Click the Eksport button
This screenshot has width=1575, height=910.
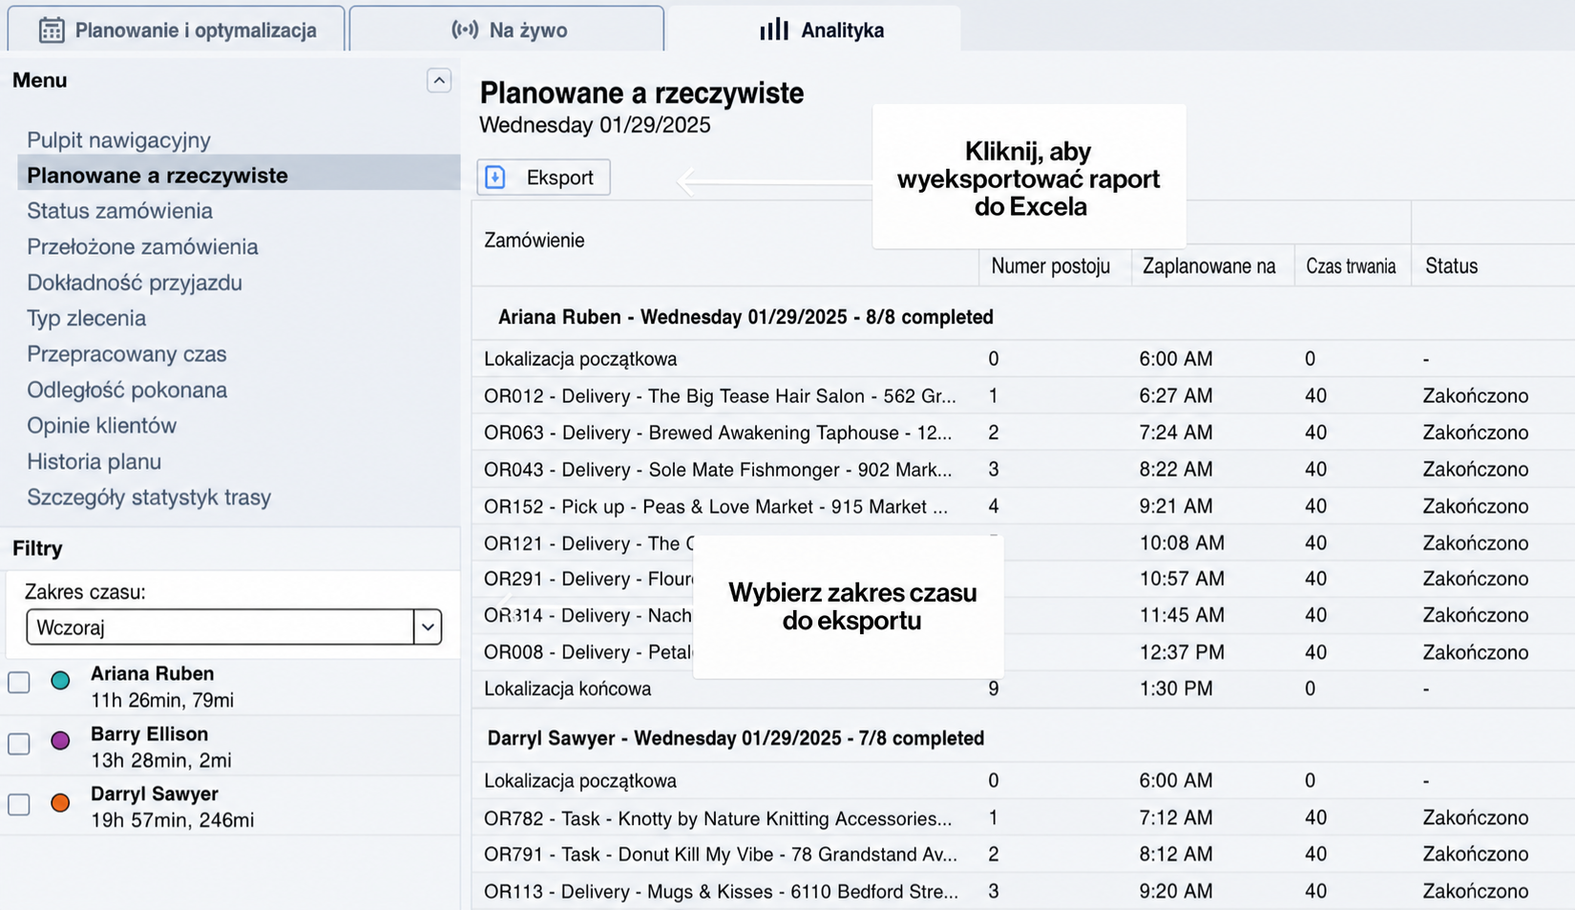click(543, 177)
